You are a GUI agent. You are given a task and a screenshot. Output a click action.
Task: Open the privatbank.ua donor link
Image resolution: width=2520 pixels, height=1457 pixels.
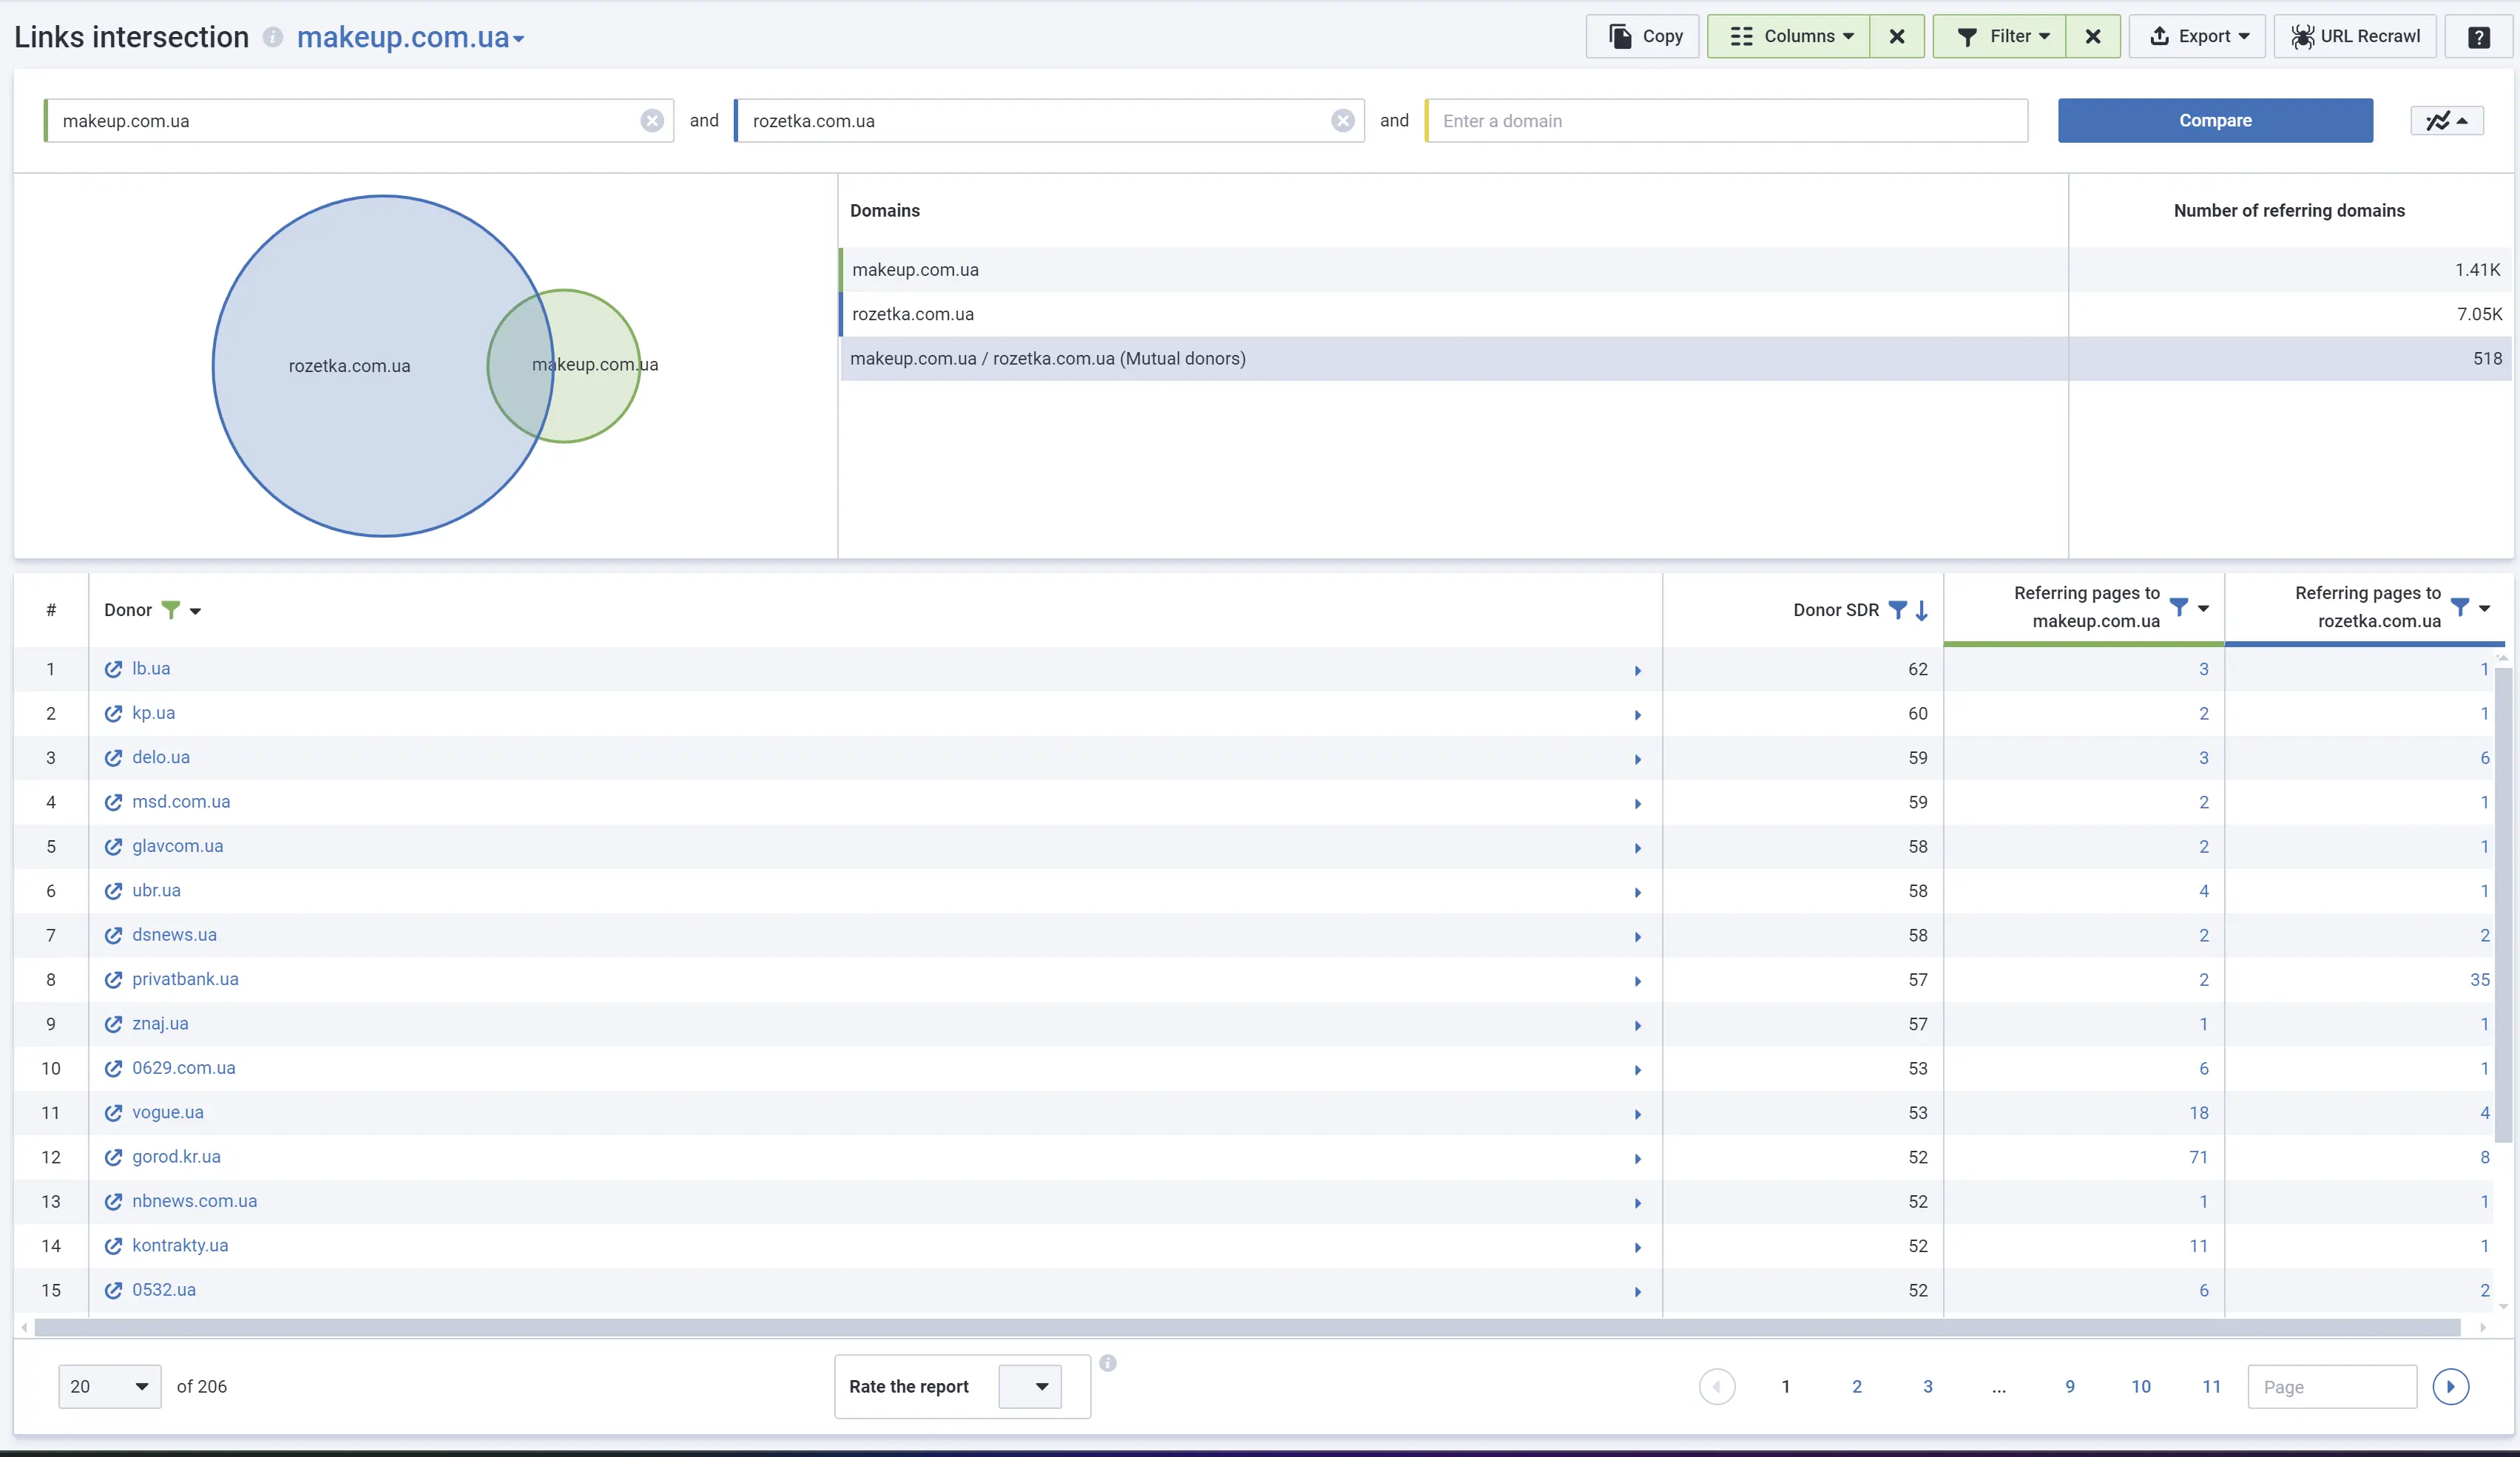(185, 979)
